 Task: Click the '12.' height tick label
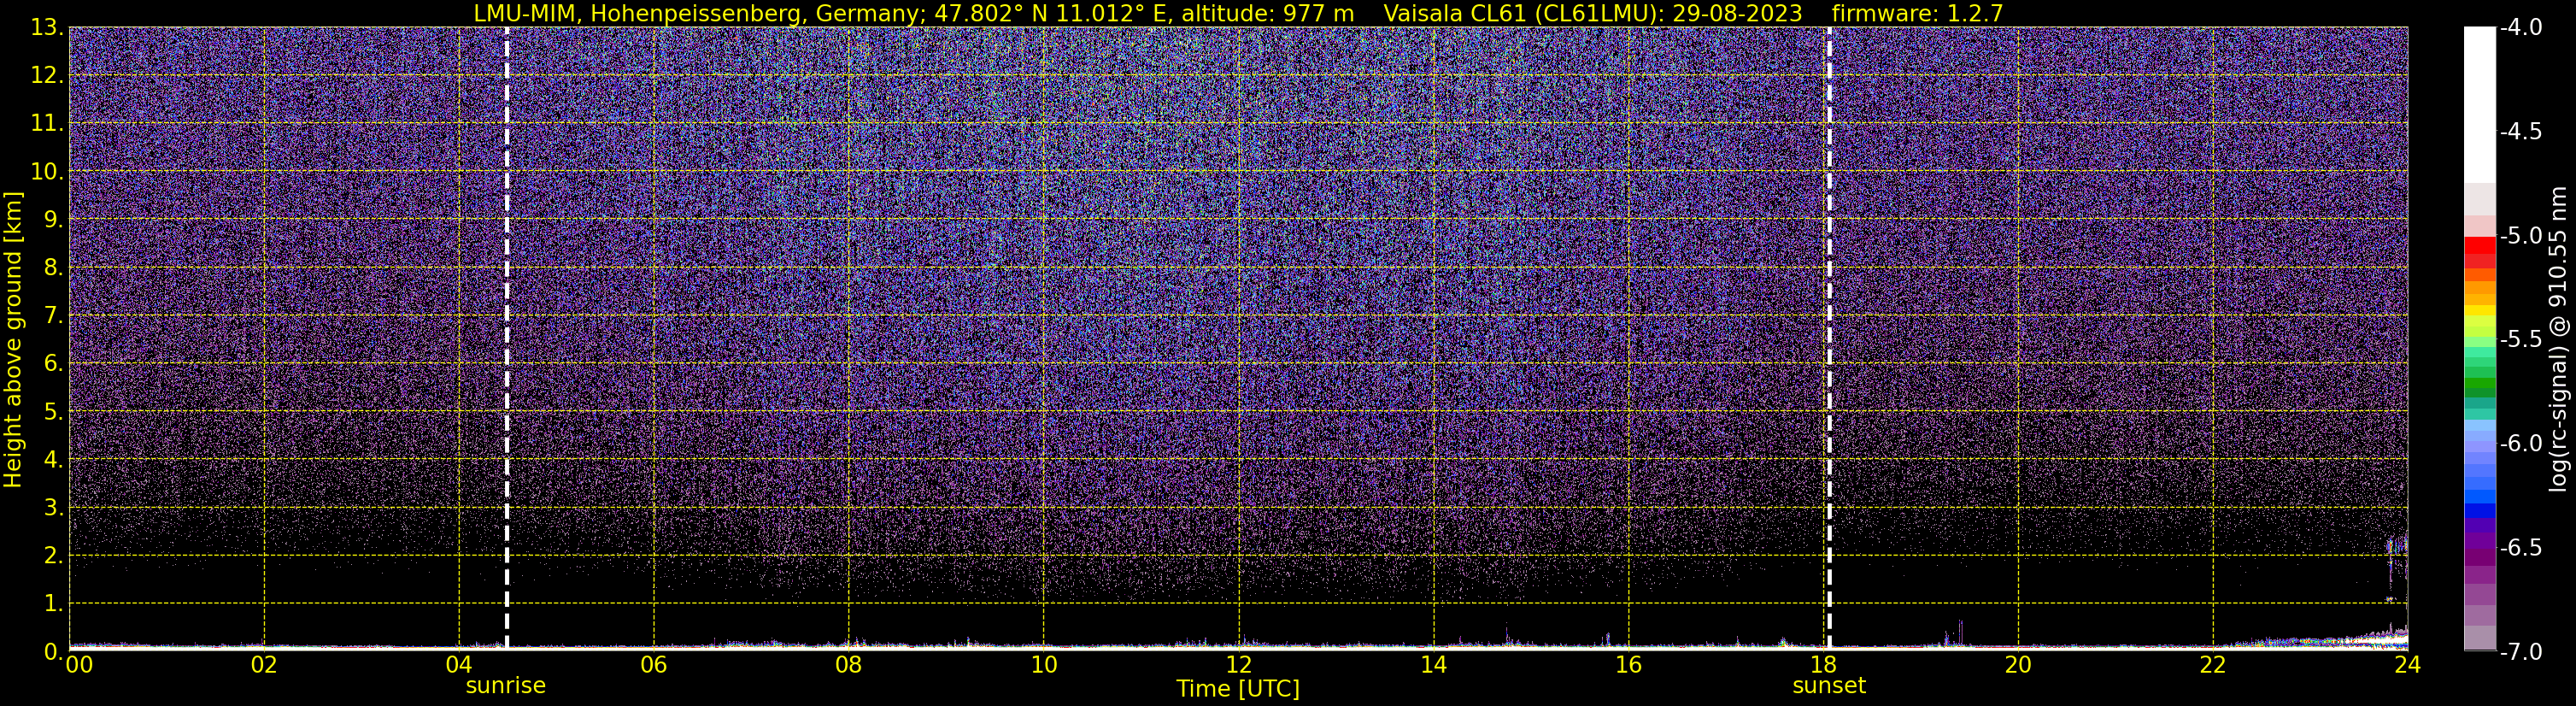point(47,76)
